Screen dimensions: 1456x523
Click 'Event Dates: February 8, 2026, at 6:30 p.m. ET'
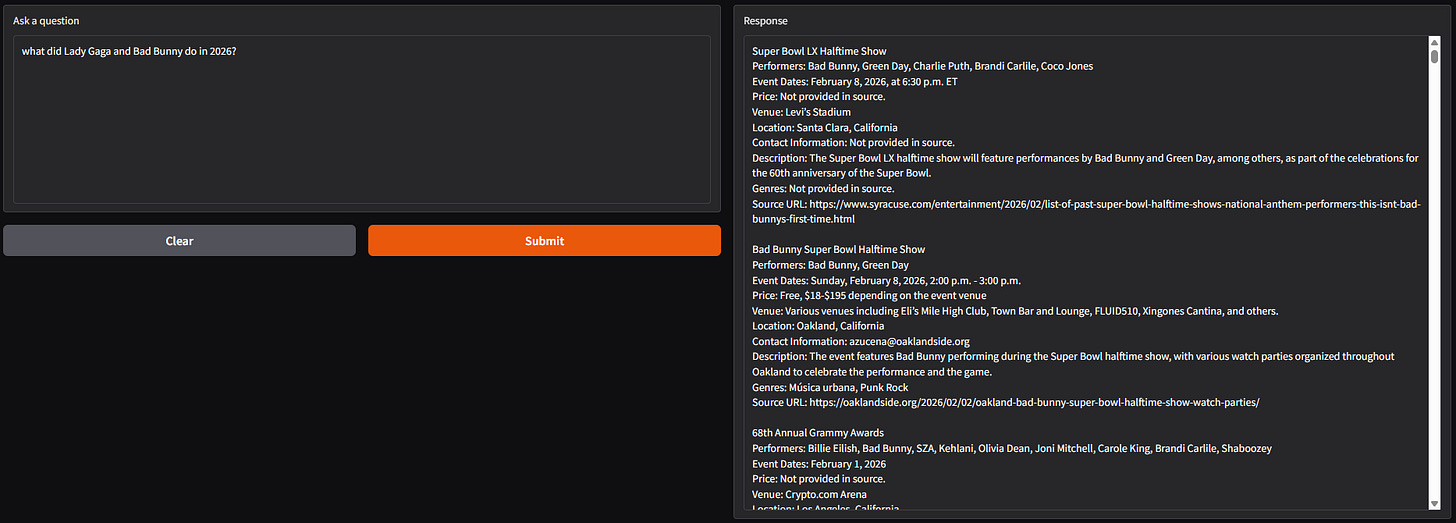855,81
